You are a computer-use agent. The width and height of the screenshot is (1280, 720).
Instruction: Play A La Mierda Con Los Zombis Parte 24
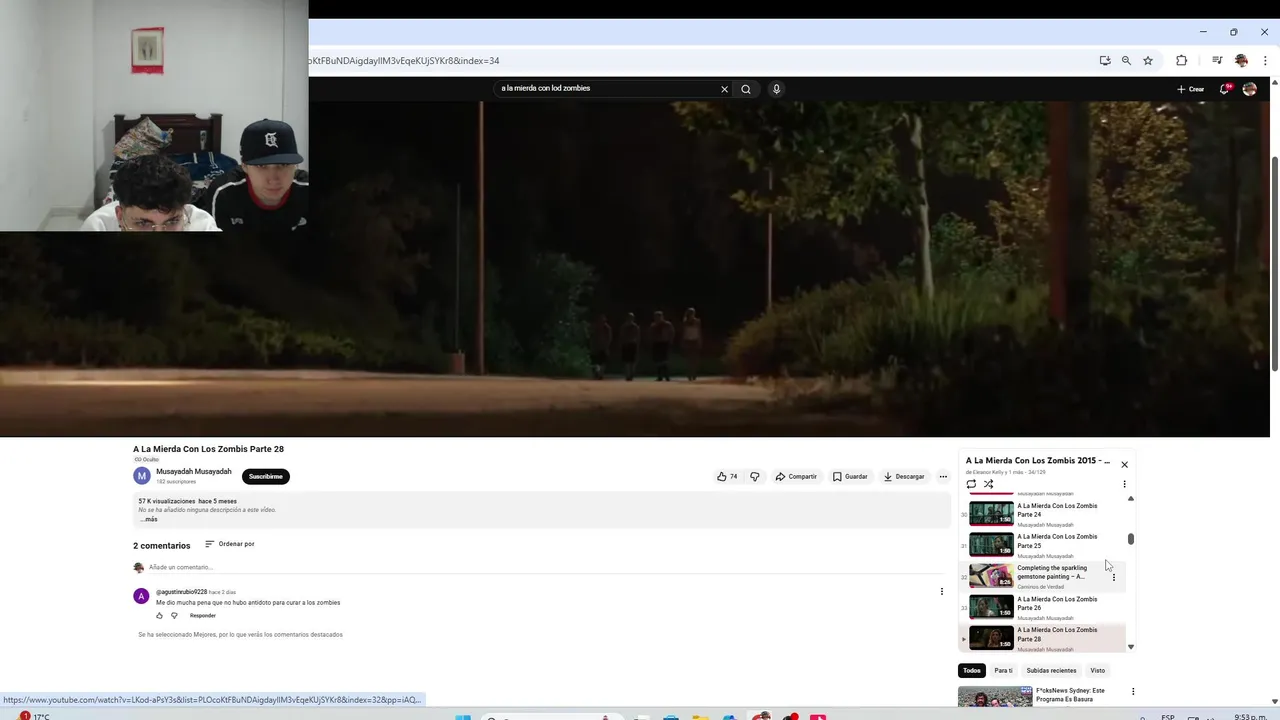1043,514
